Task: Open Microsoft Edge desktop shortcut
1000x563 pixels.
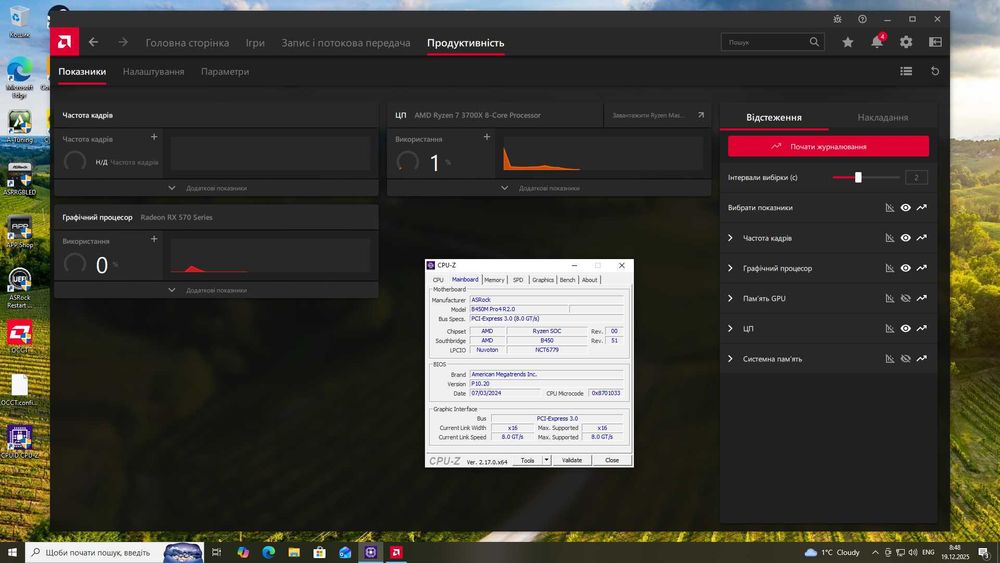Action: point(19,77)
